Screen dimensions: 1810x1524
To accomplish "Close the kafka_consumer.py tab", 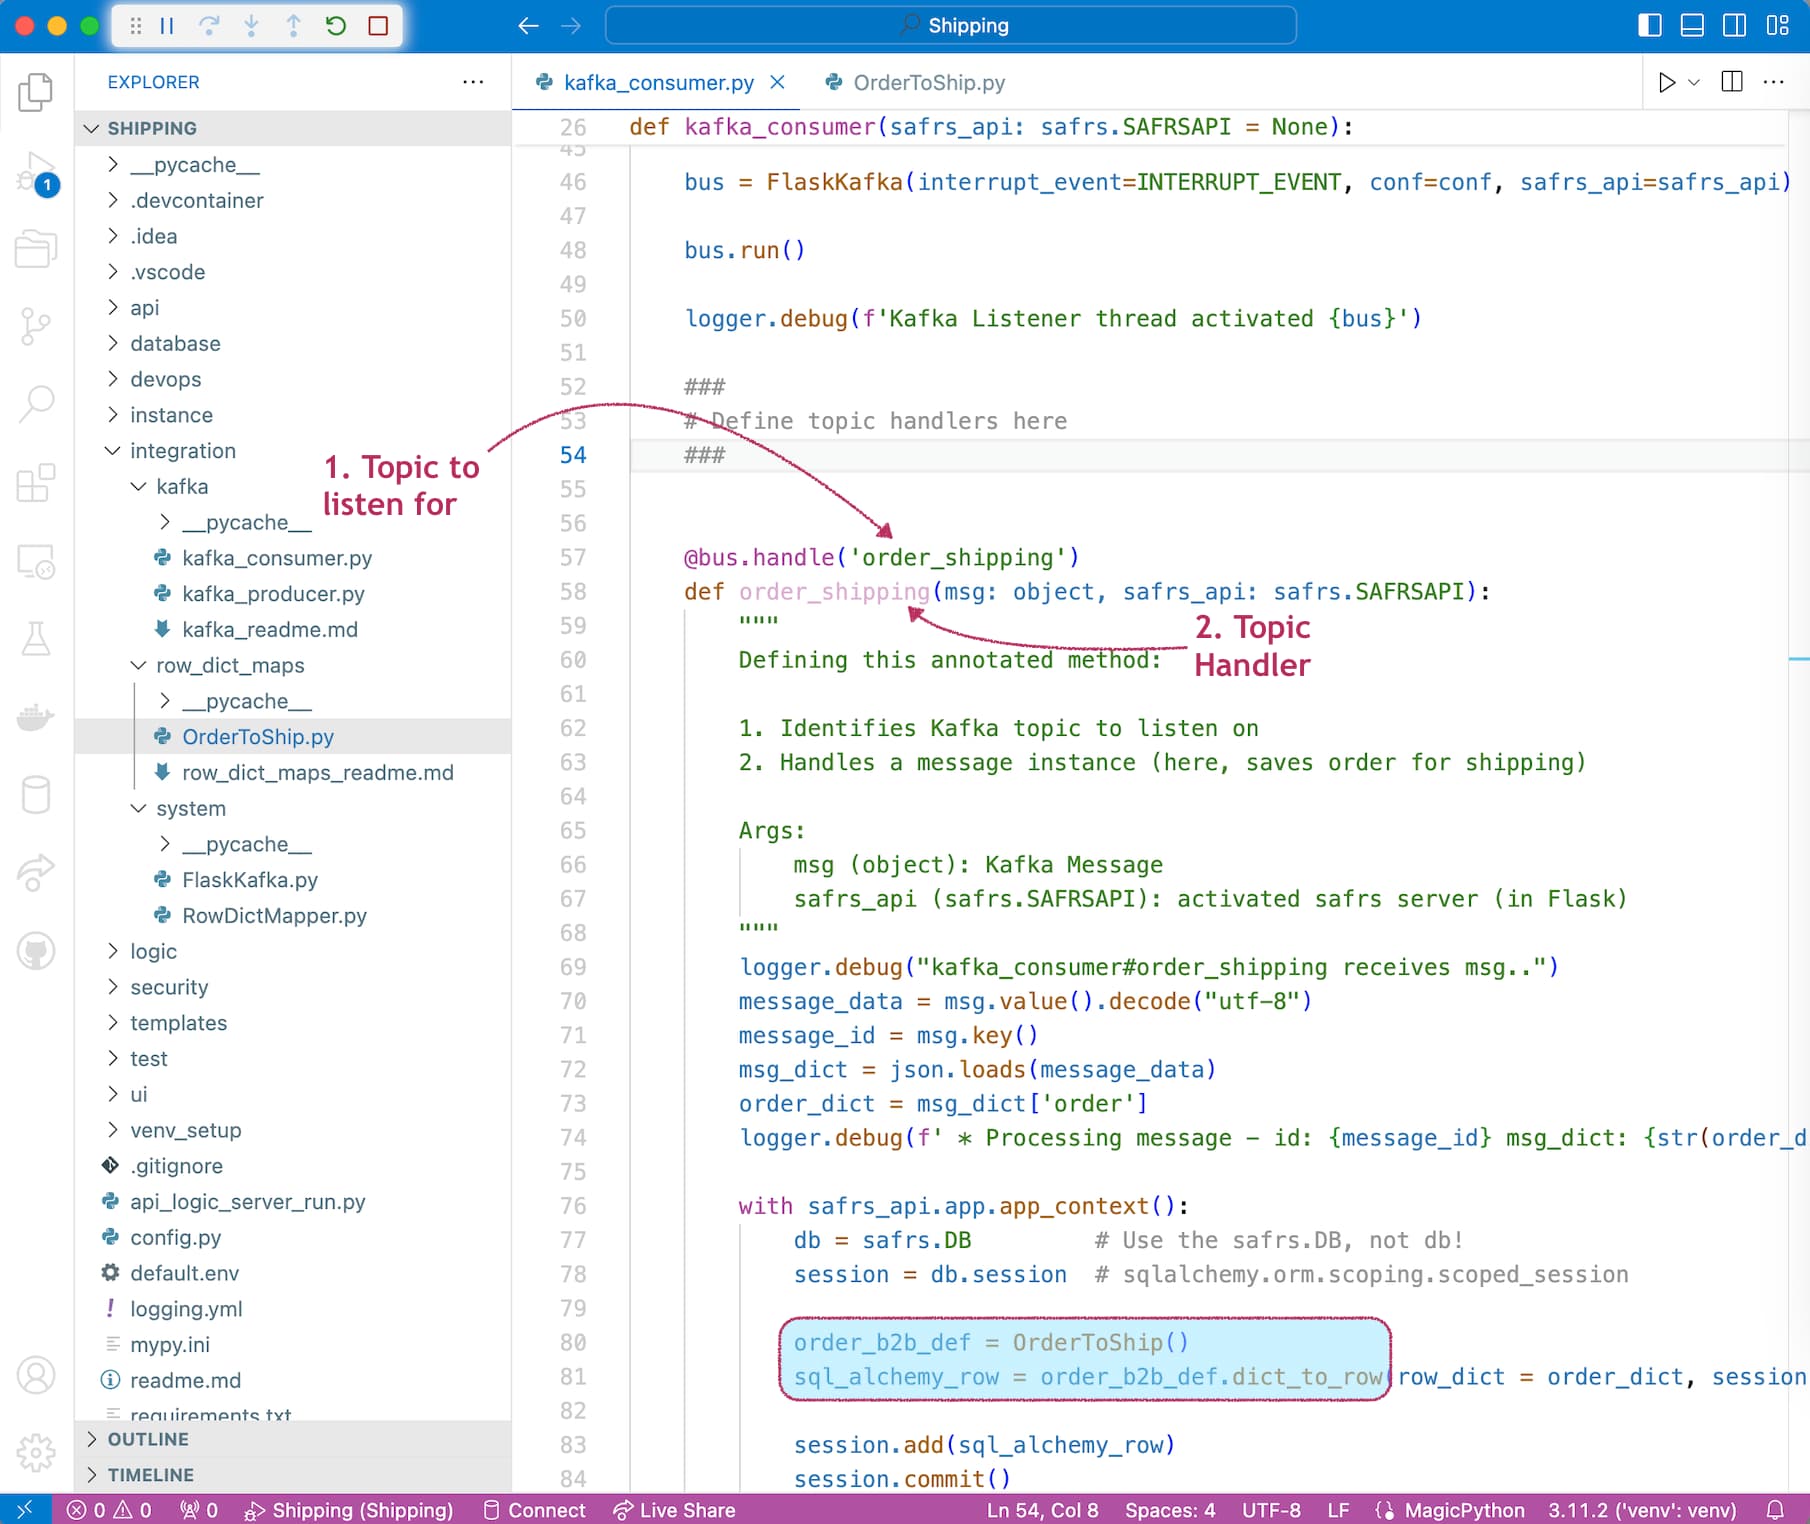I will (x=777, y=83).
